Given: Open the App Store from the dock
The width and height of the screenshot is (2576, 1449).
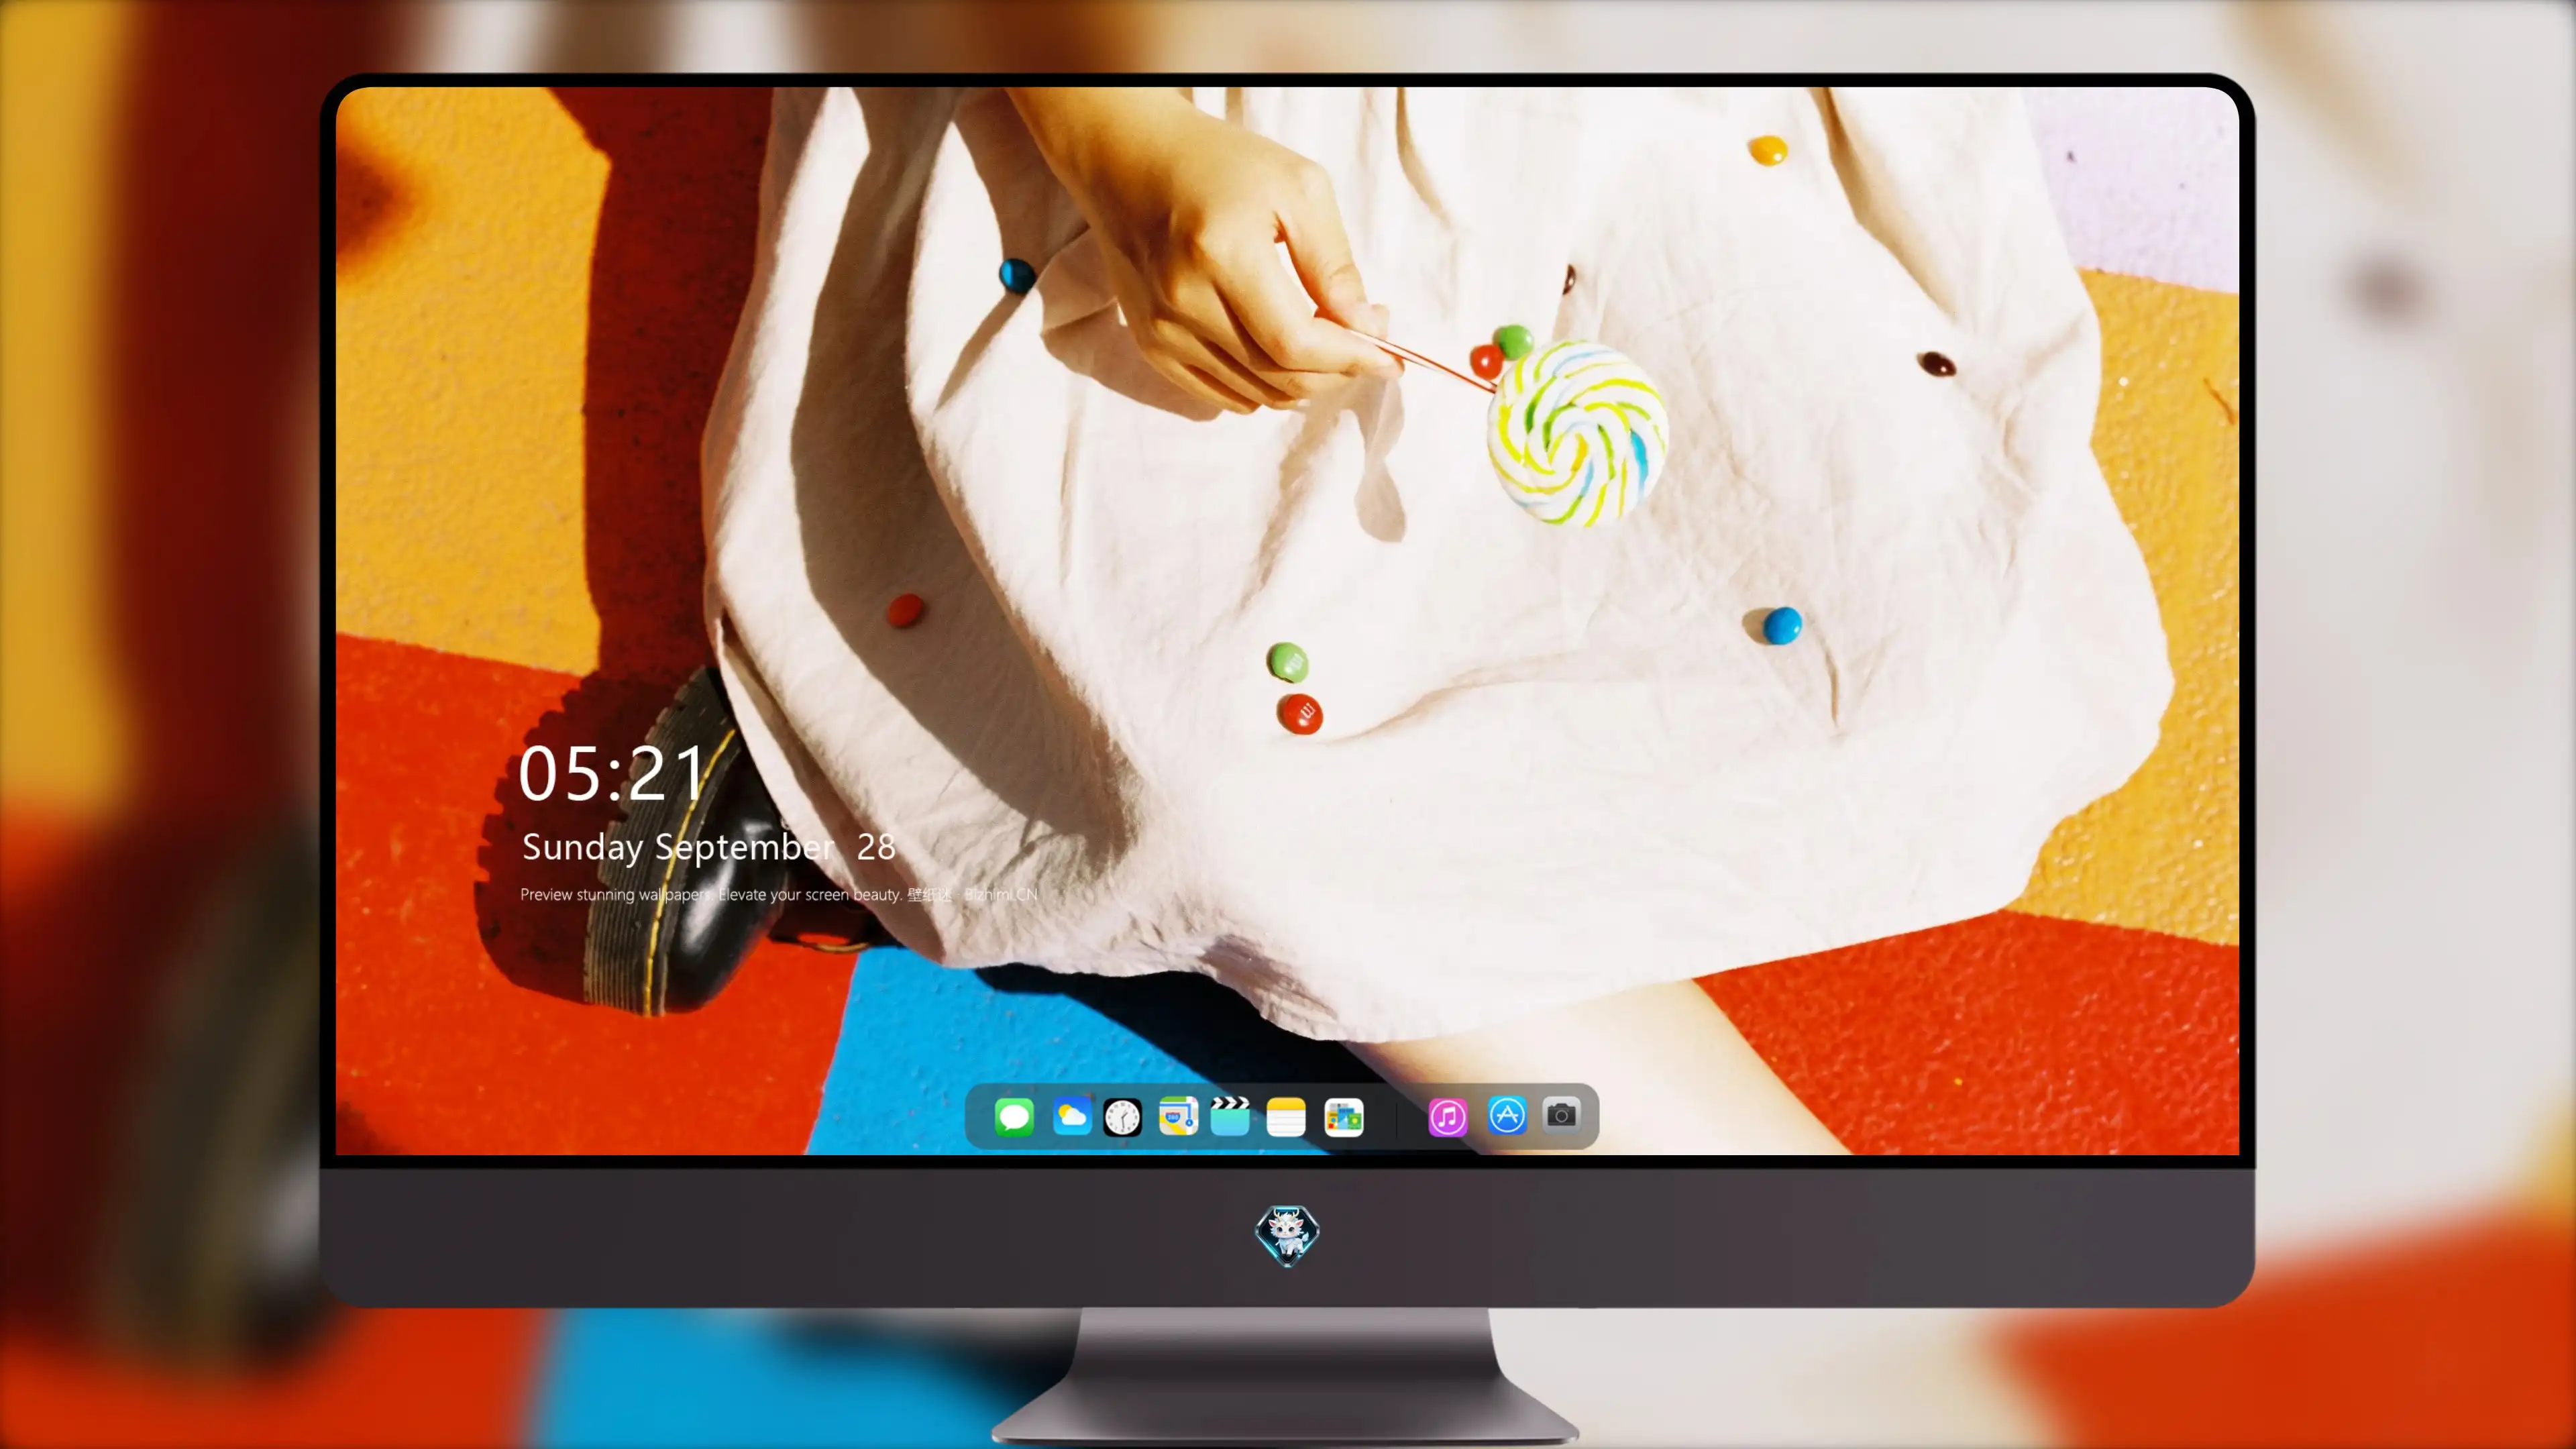Looking at the screenshot, I should click(1506, 1115).
